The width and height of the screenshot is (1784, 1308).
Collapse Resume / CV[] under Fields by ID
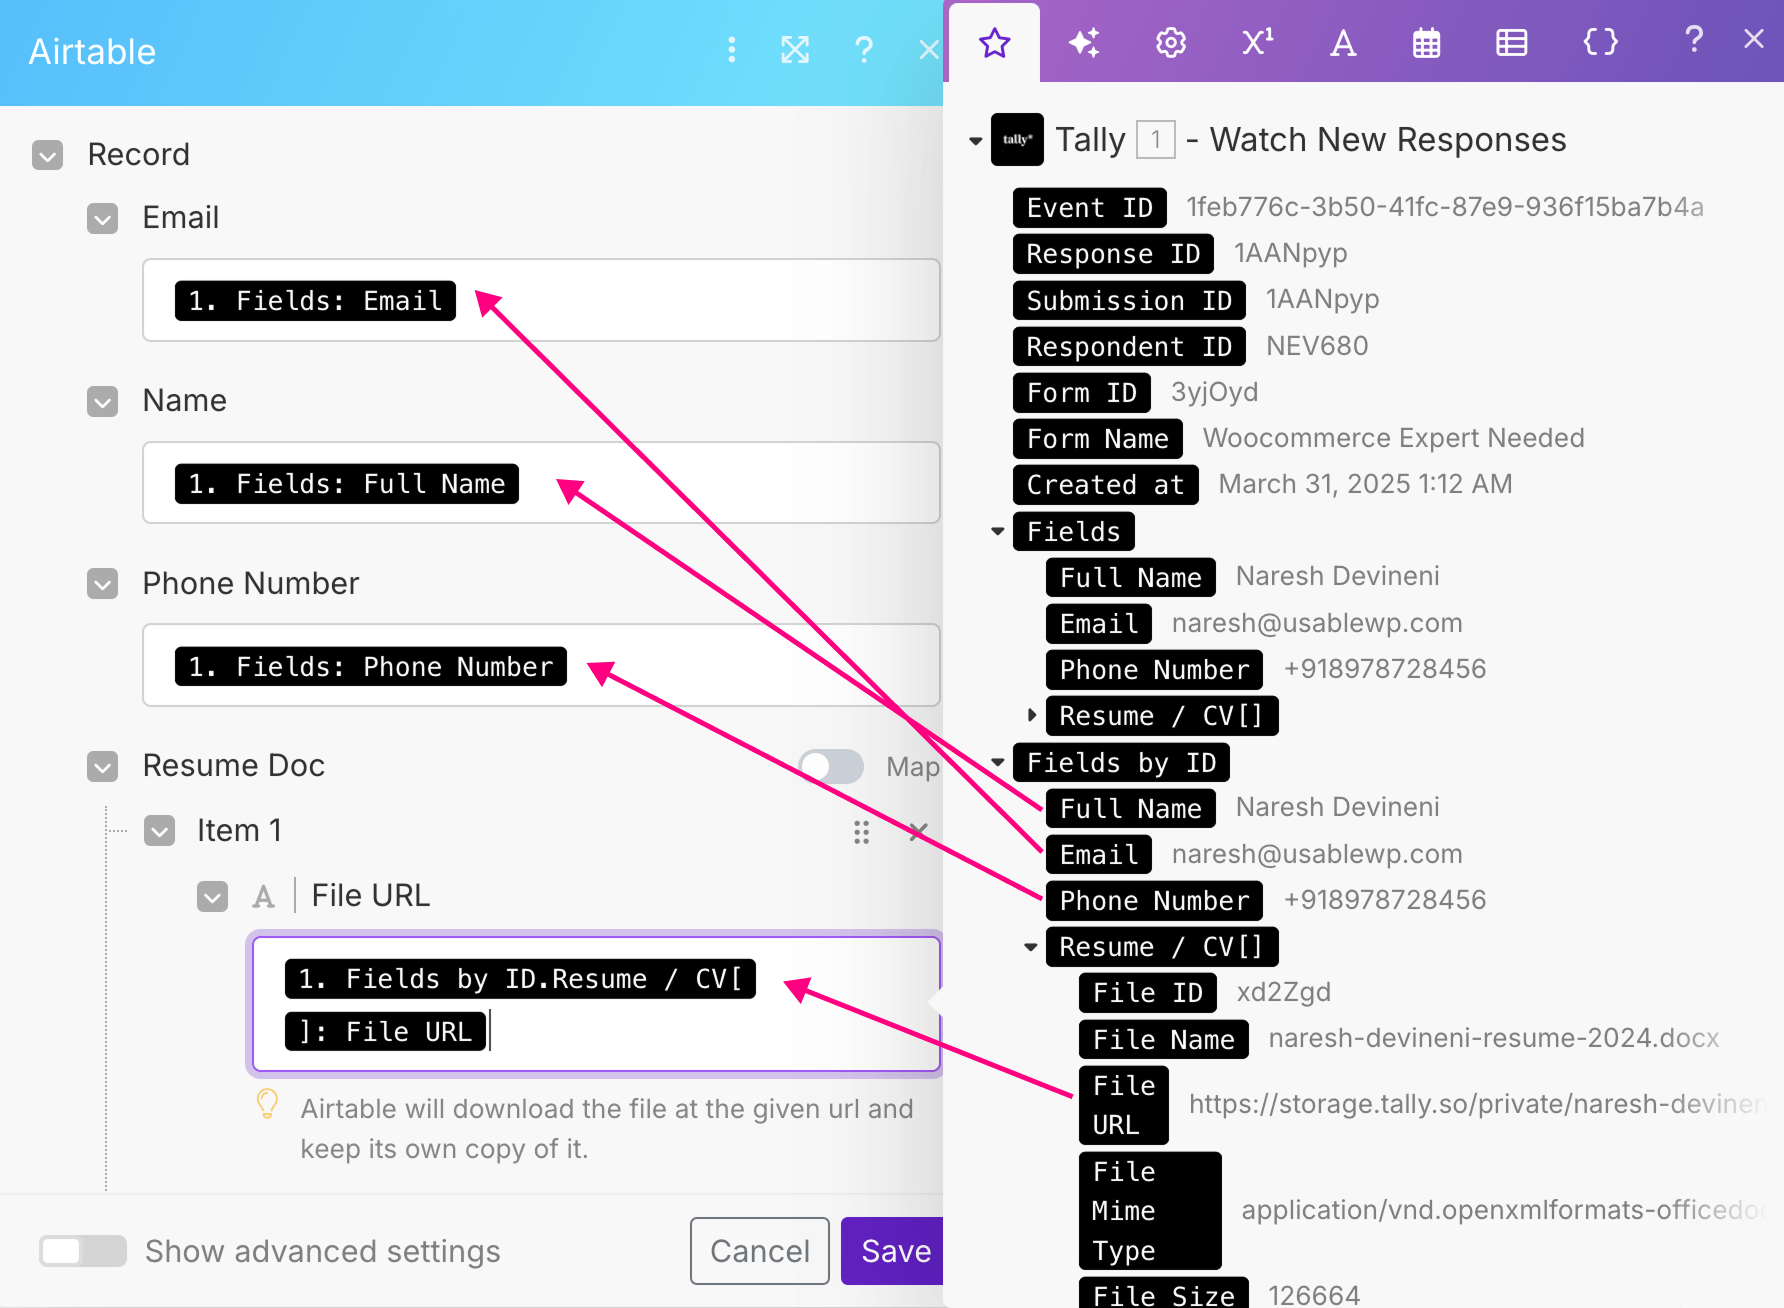pos(1031,947)
